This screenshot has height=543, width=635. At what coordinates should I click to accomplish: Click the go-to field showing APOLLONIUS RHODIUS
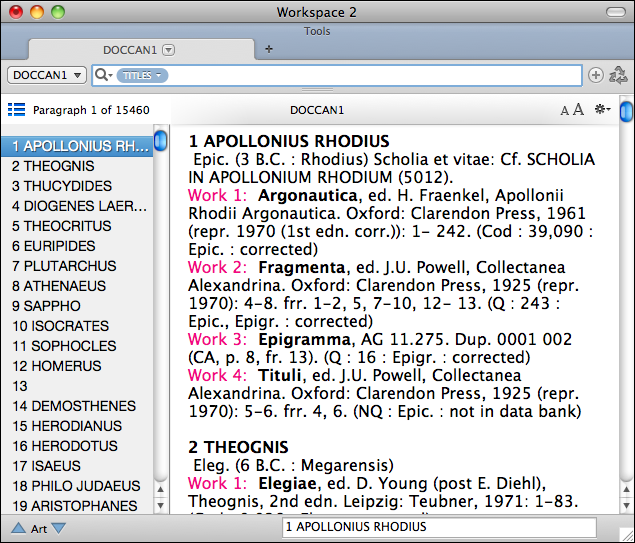pos(439,527)
